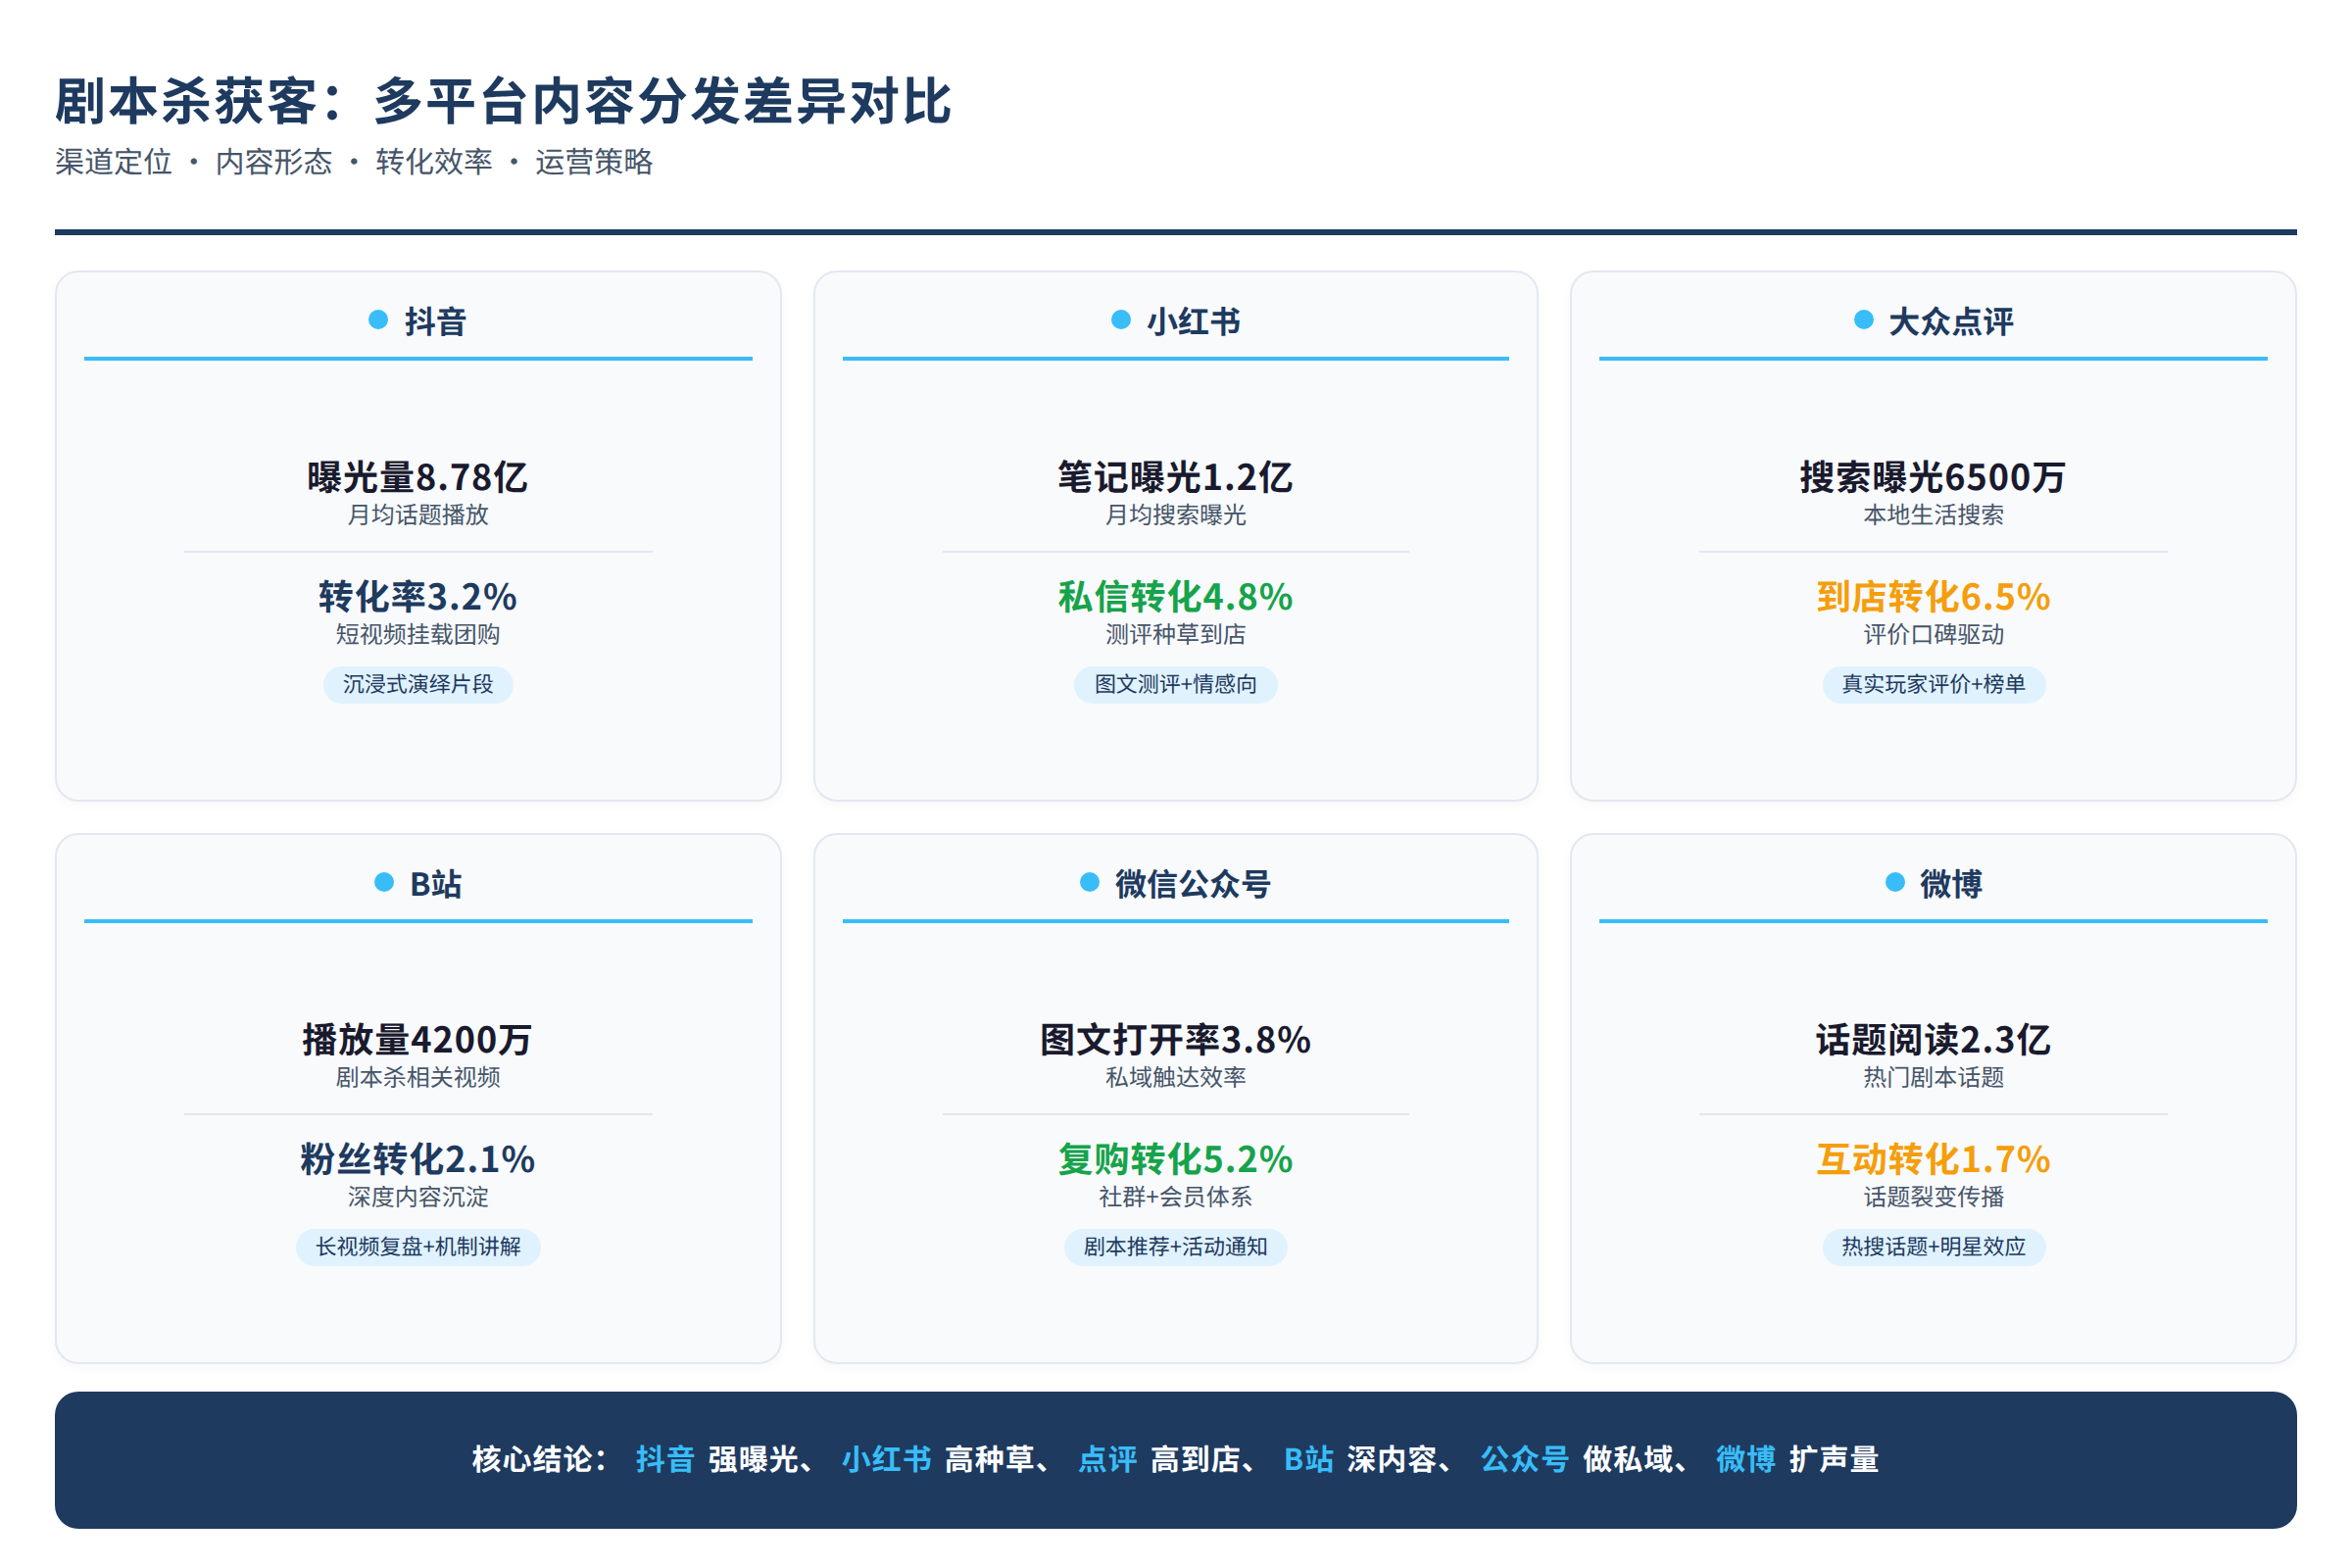Click the 图文测评+情感向 tag
2352x1568 pixels.
tap(1176, 684)
